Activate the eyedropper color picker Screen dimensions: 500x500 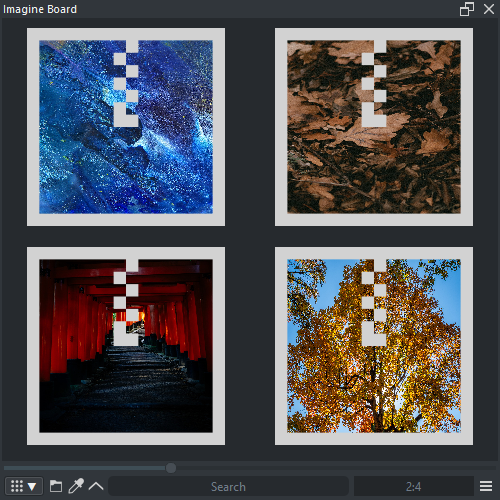(76, 486)
